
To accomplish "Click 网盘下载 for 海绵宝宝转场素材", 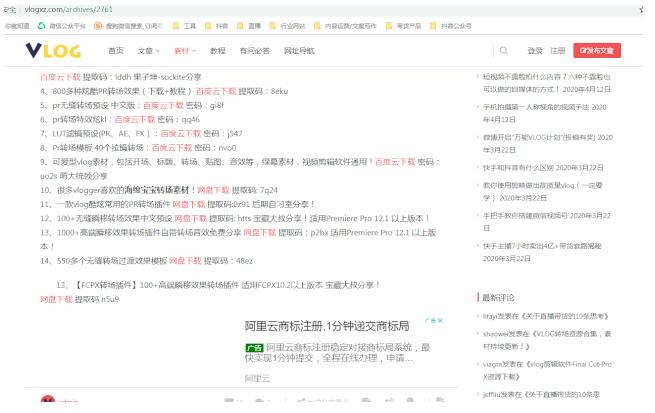I will [213, 190].
